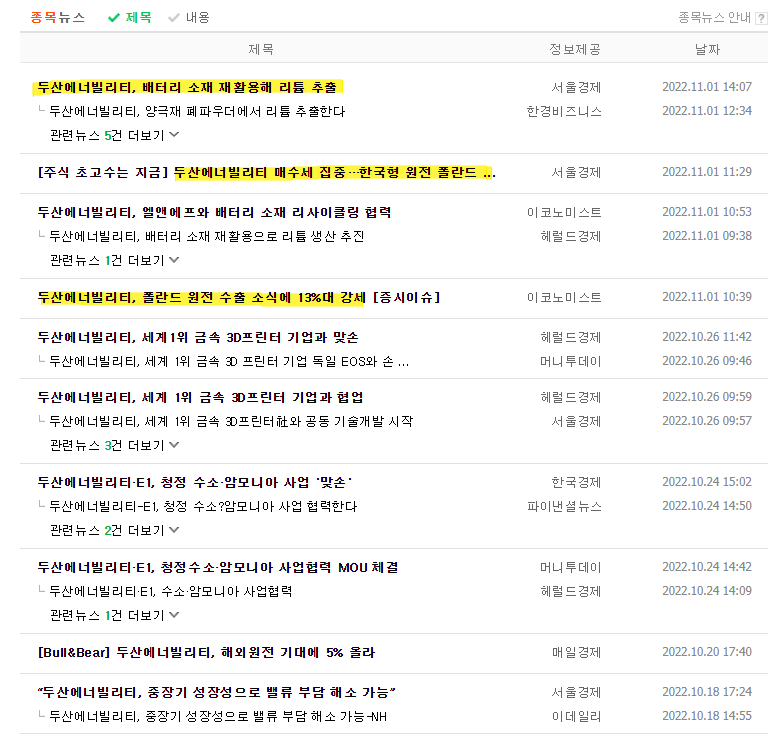777x738 pixels.
Task: Open article 양극재 폐파우더에서 리튬 추출한다
Action: click(197, 112)
